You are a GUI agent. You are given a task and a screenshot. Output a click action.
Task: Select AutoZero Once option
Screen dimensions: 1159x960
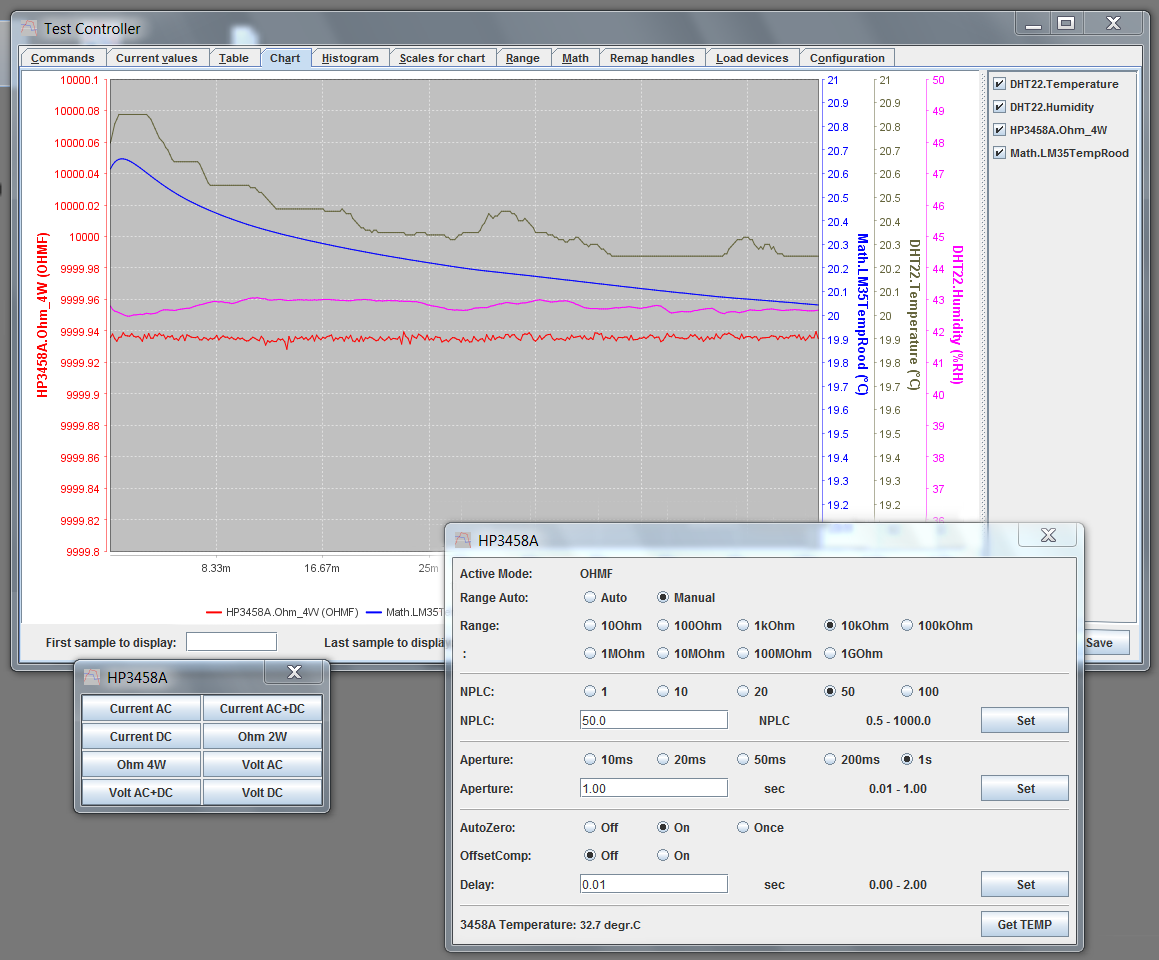743,828
